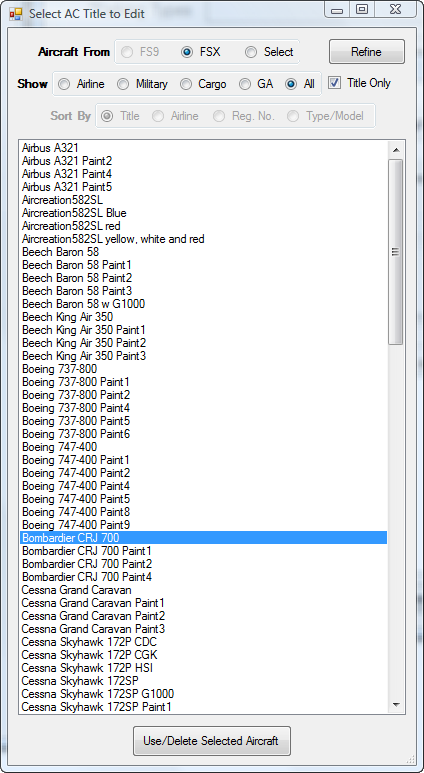Click the scrollbar down arrow
424x773 pixels.
[396, 705]
